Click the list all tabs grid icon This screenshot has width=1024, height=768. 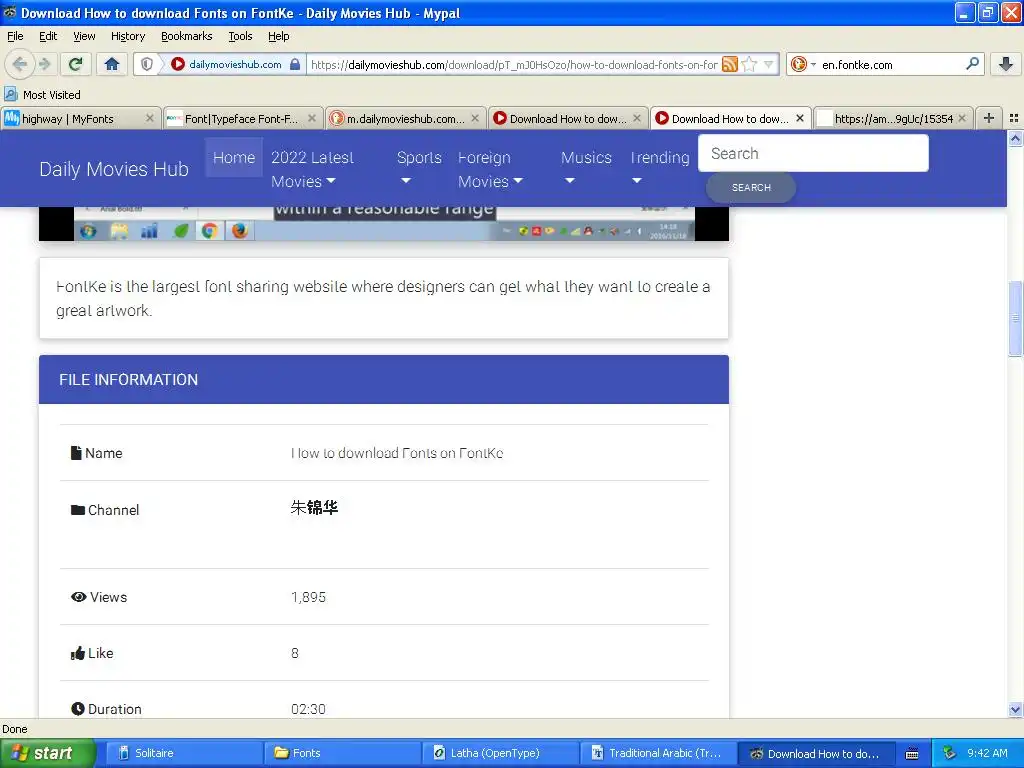[x=1014, y=118]
